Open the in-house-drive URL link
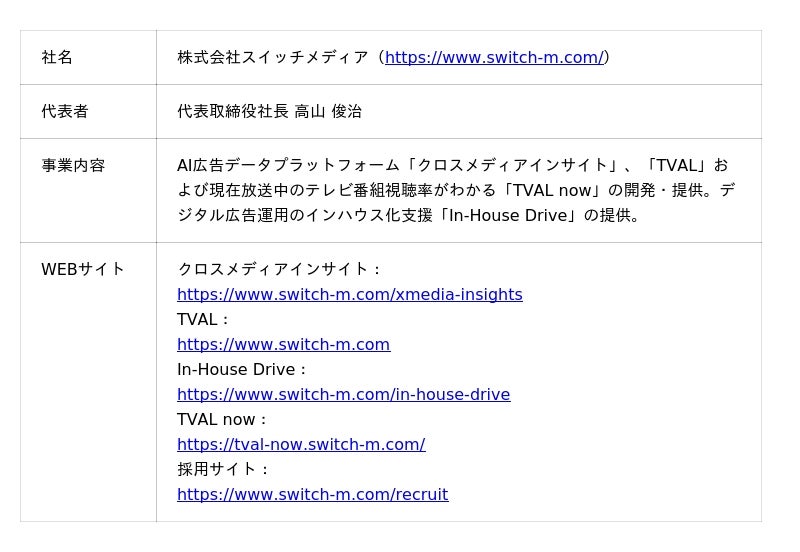The width and height of the screenshot is (800, 552). [343, 395]
